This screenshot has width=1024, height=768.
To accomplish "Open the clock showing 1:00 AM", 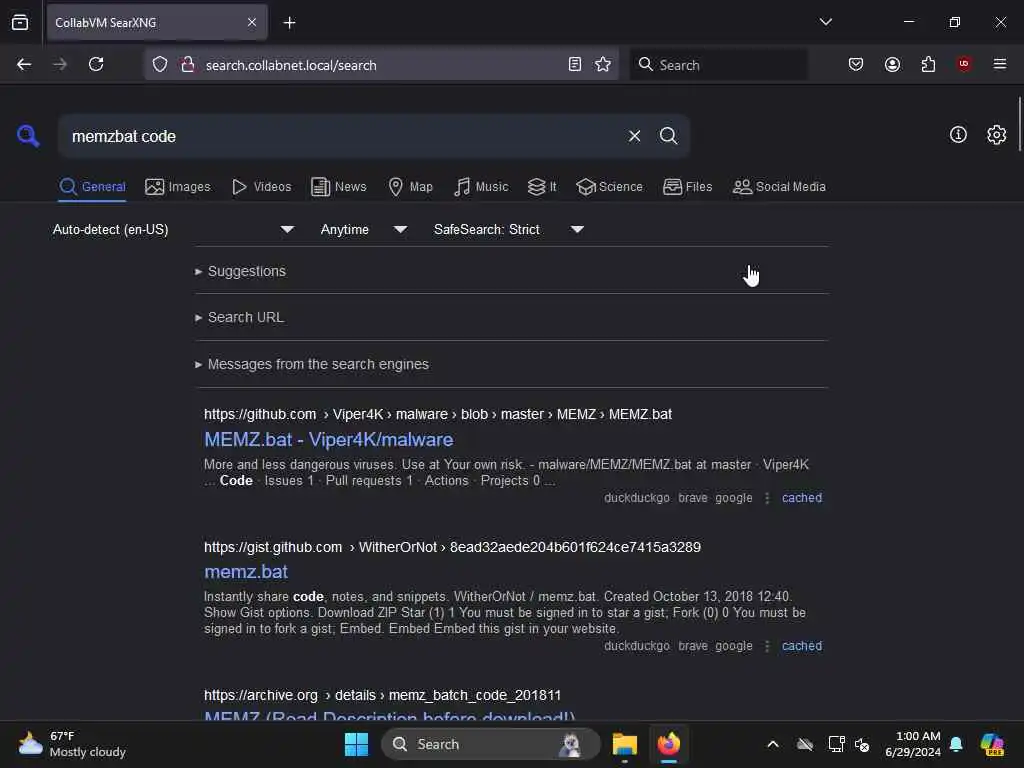I will click(912, 744).
